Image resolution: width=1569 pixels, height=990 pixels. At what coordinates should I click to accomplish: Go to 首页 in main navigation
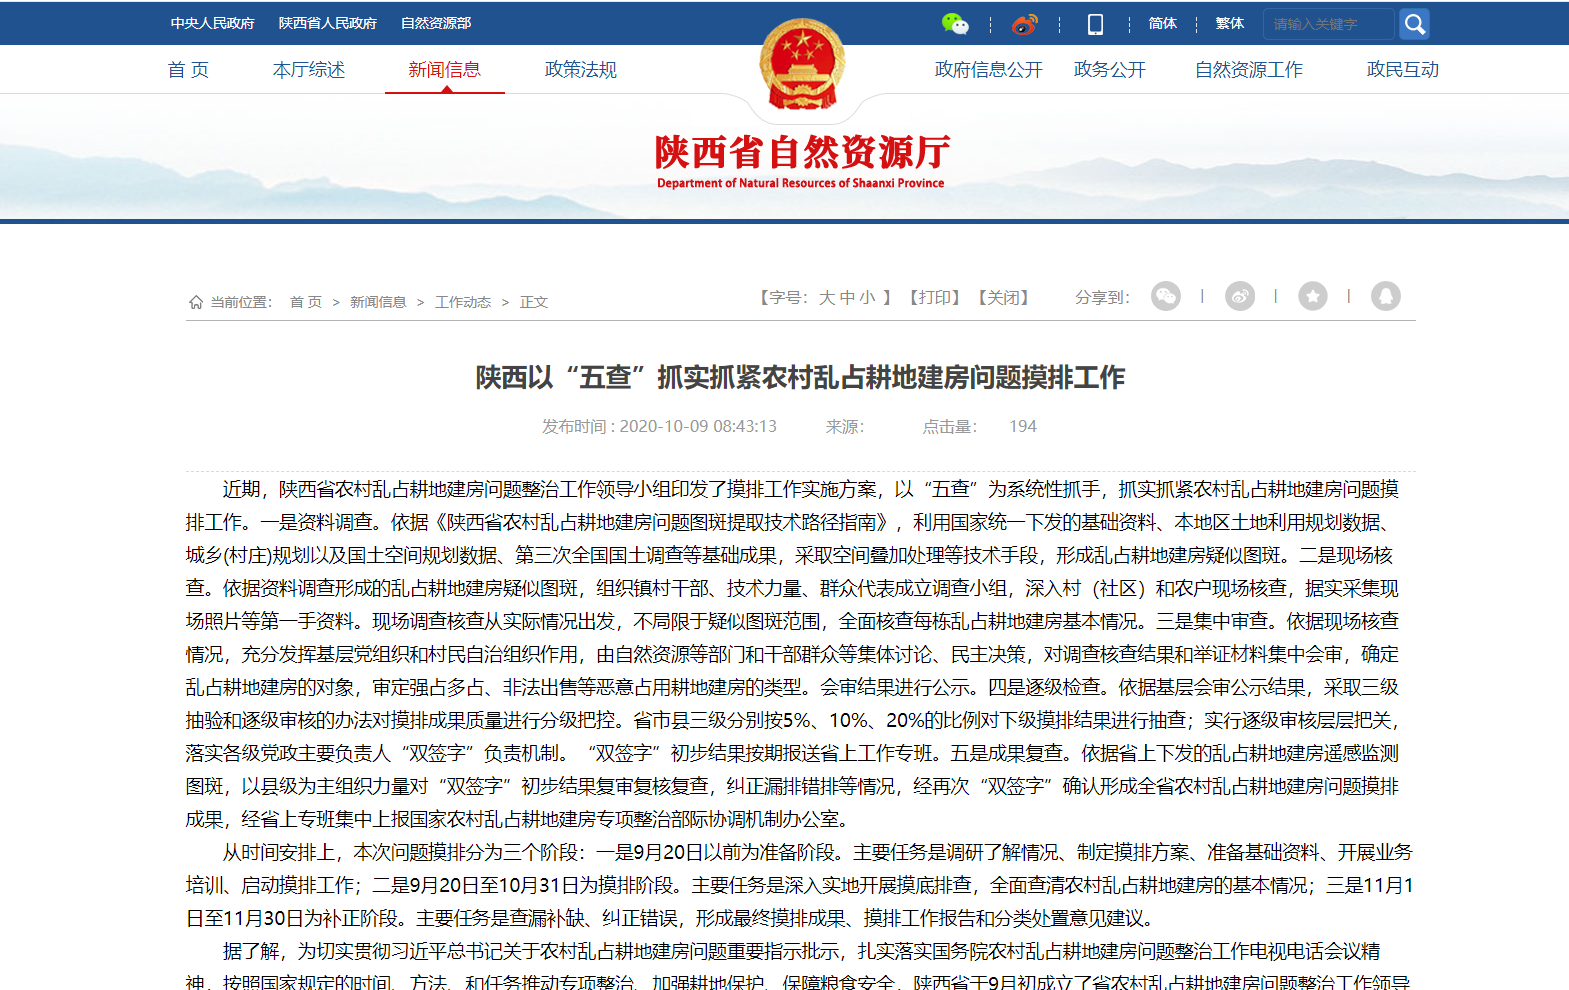point(188,70)
